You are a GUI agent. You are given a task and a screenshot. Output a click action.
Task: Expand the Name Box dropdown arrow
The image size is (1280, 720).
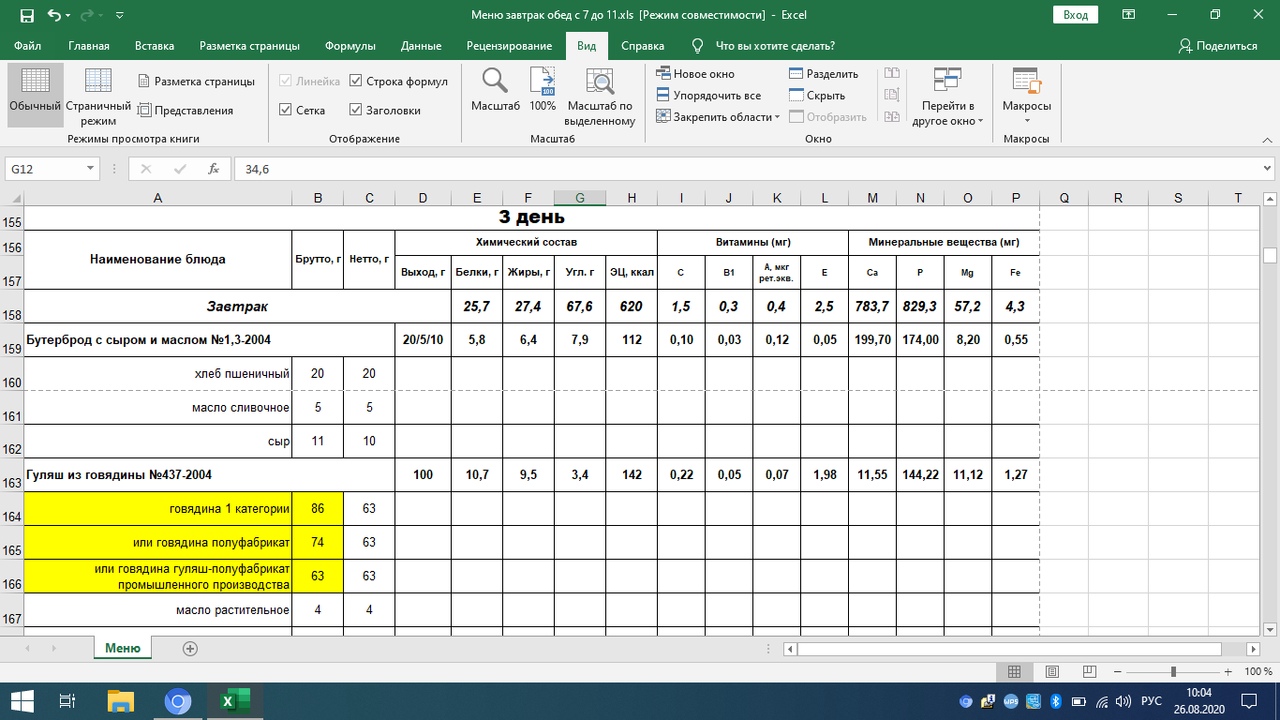(90, 170)
